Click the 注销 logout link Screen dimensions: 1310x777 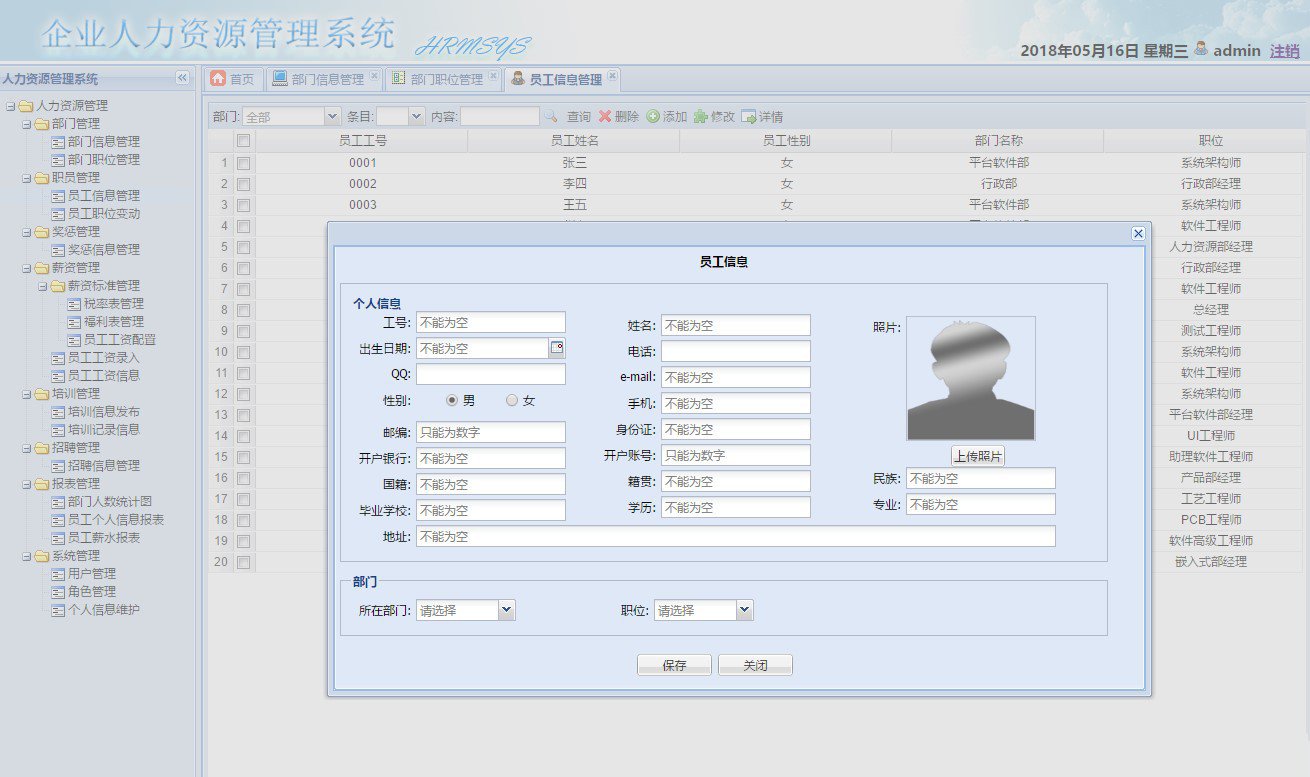[1284, 51]
